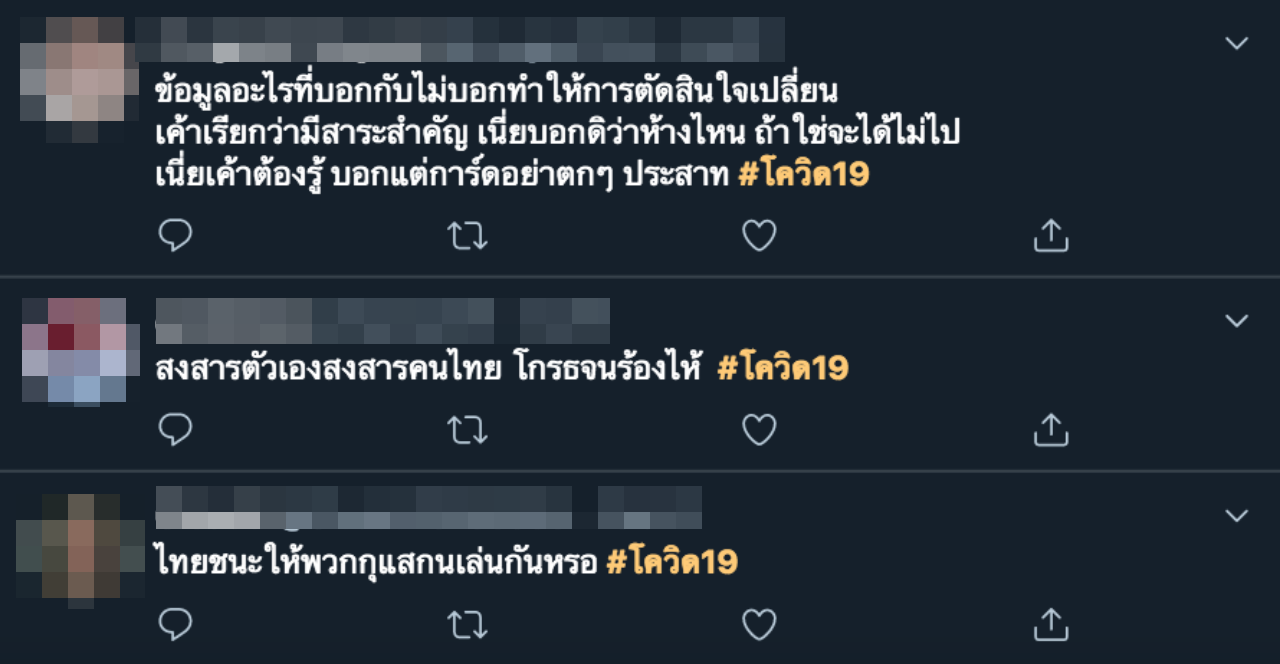Open the chevron menu of the third tweet
Viewport: 1280px width, 664px height.
(x=1237, y=516)
